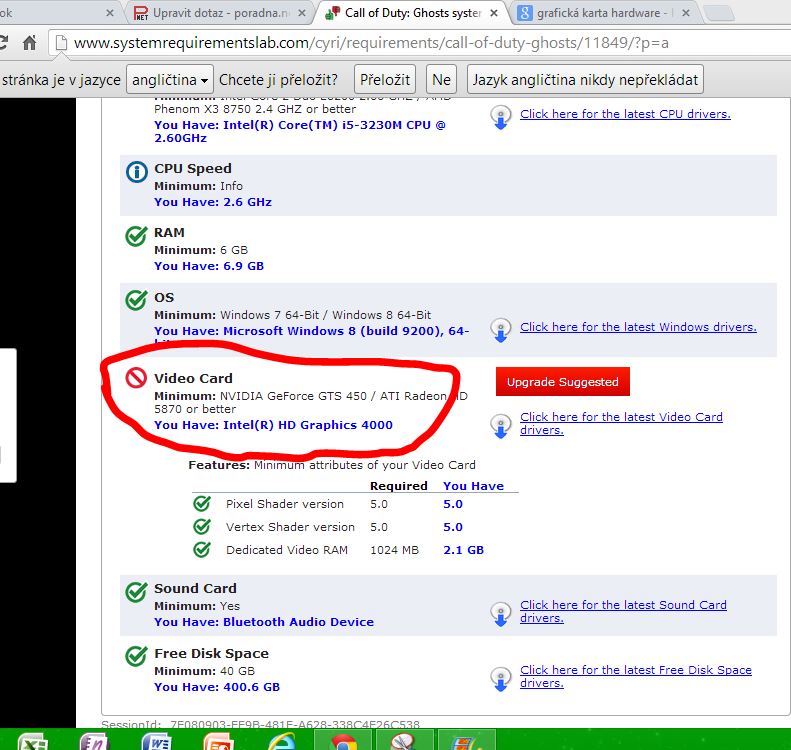Viewport: 791px width, 750px height.
Task: Click the CPU drivers download icon
Action: 500,118
